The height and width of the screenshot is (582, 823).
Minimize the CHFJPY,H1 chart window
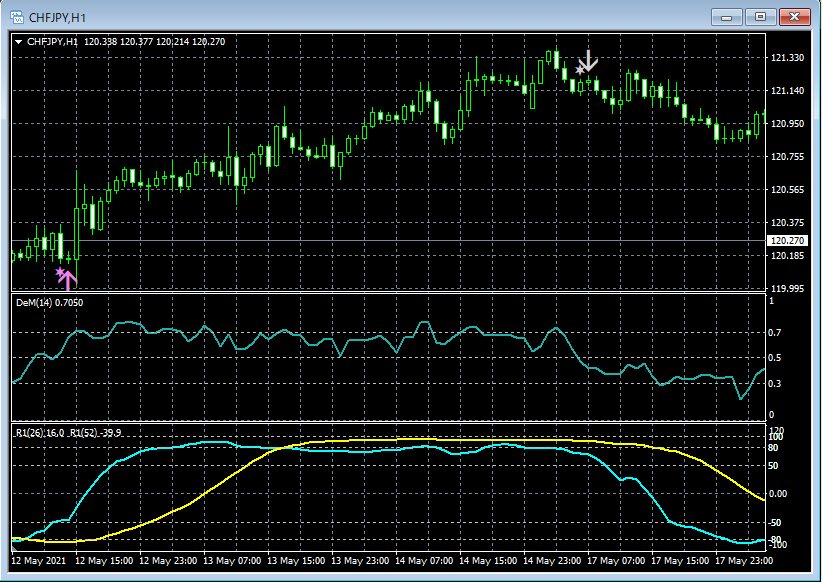(x=726, y=16)
